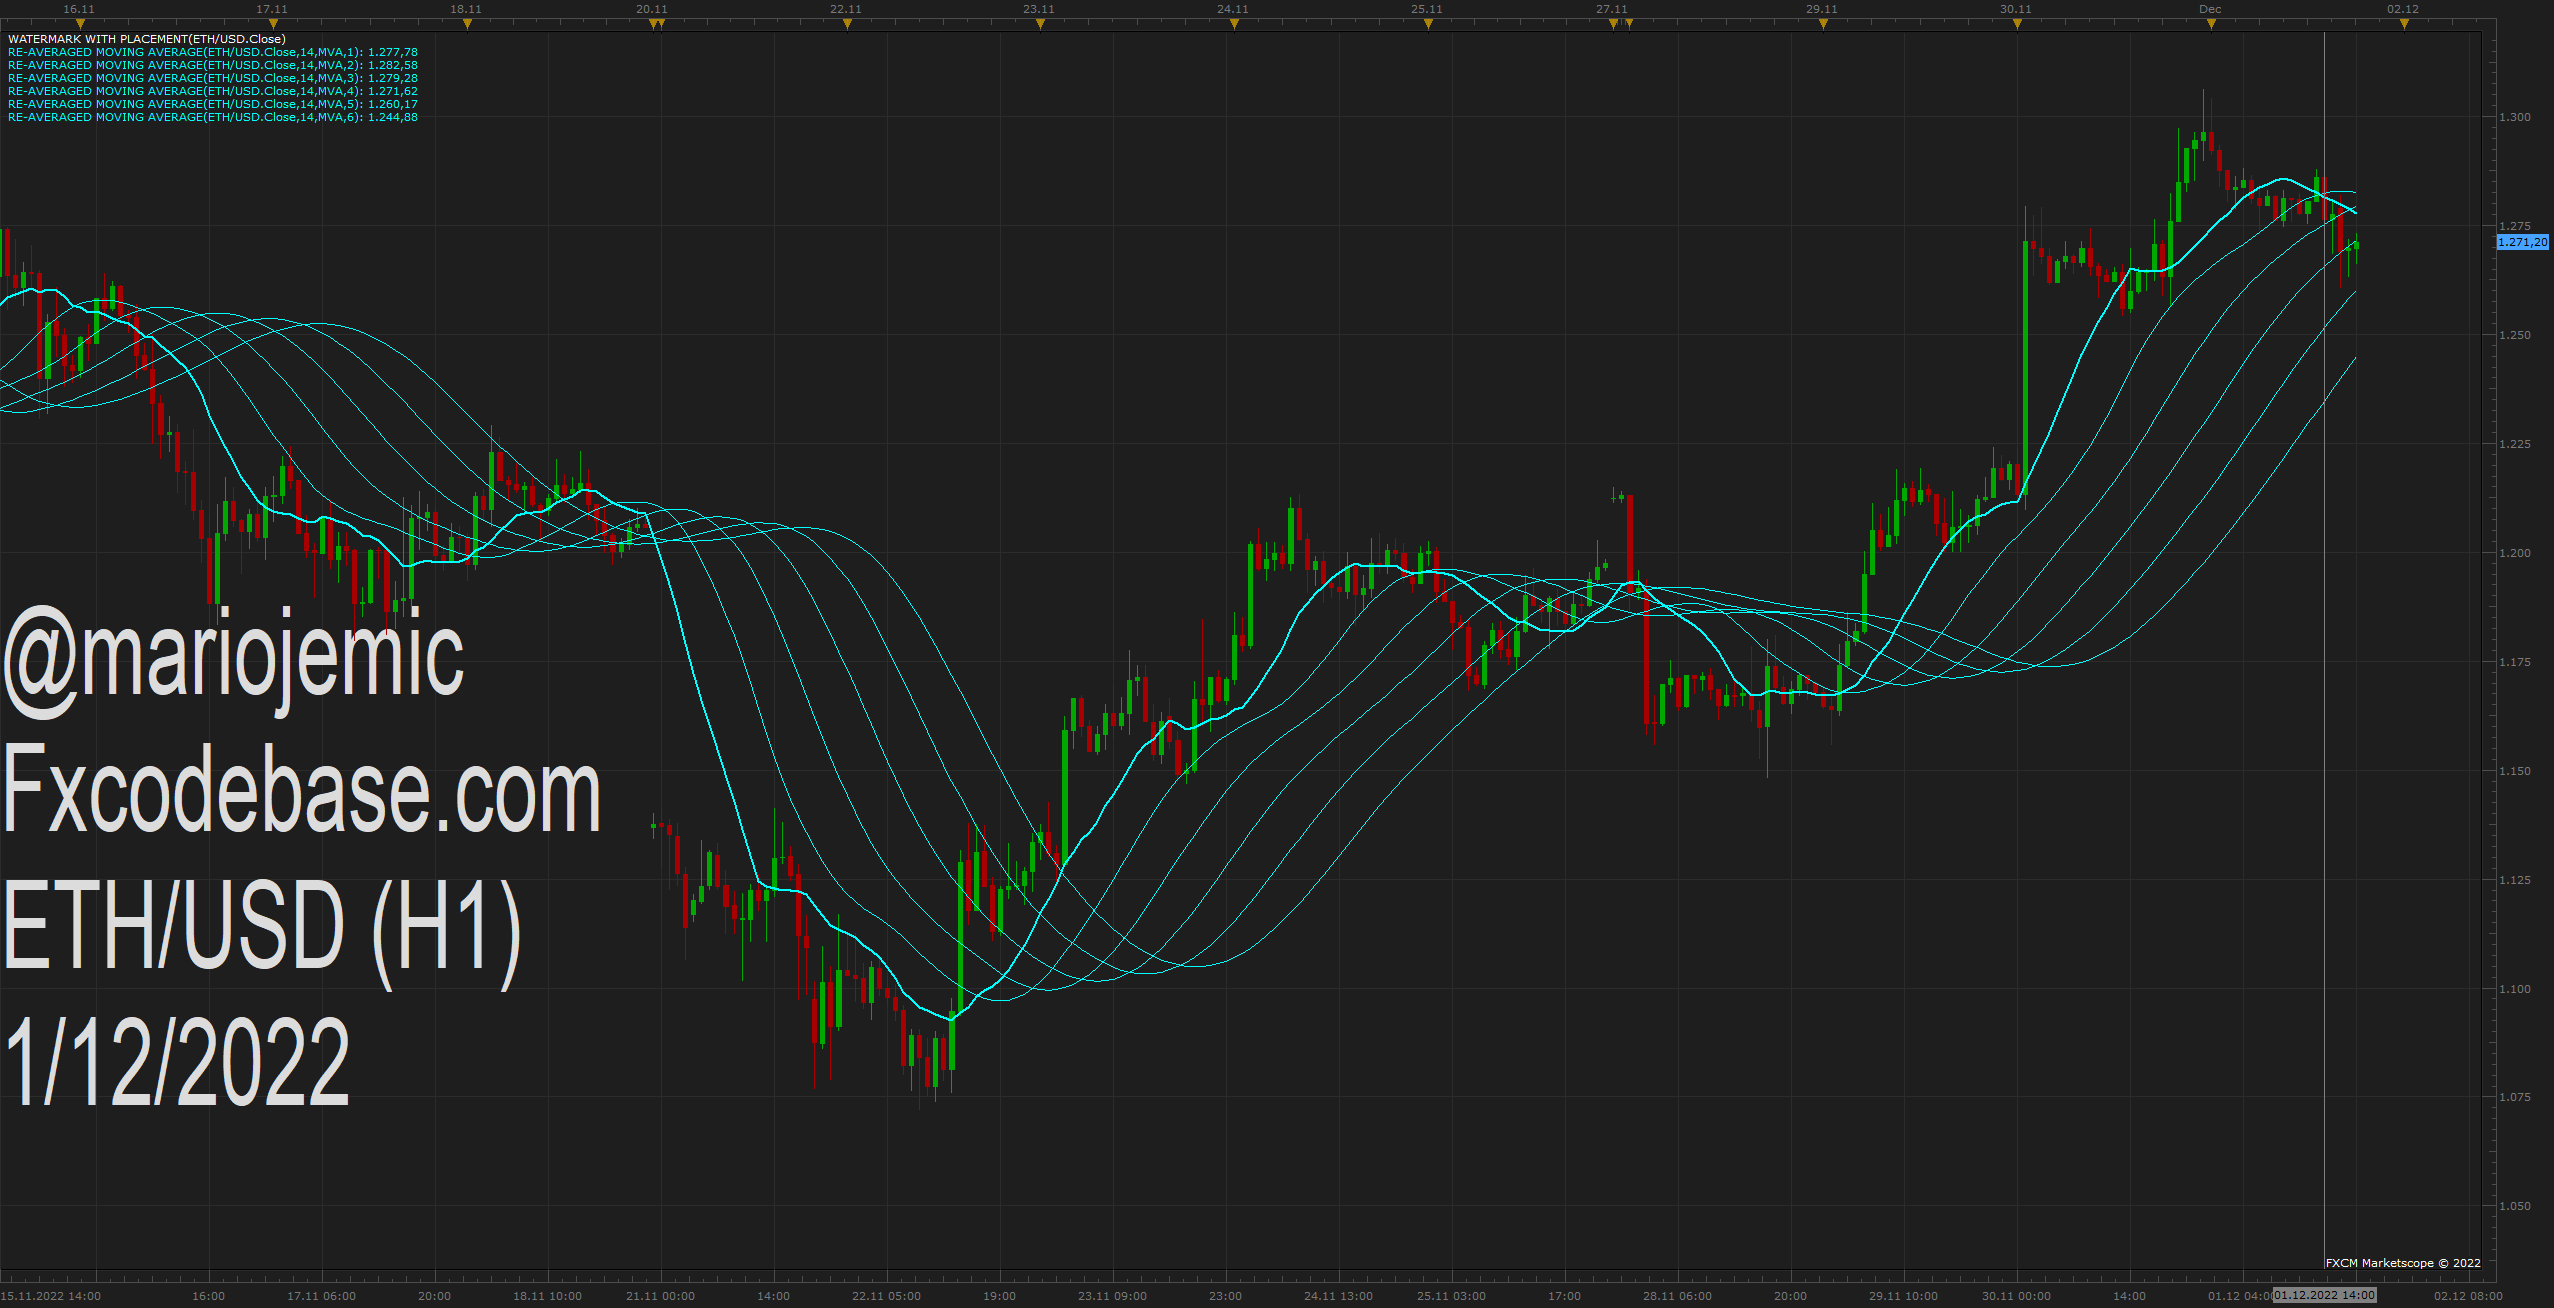
Task: Click the 17.11 day separator triangle marker
Action: (x=273, y=25)
